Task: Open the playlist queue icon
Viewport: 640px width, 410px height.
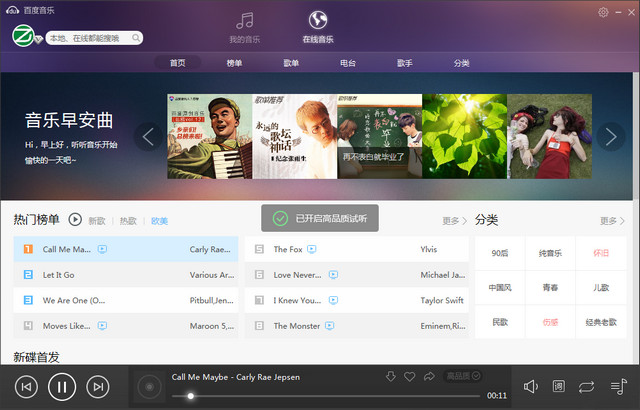Action: coord(617,386)
